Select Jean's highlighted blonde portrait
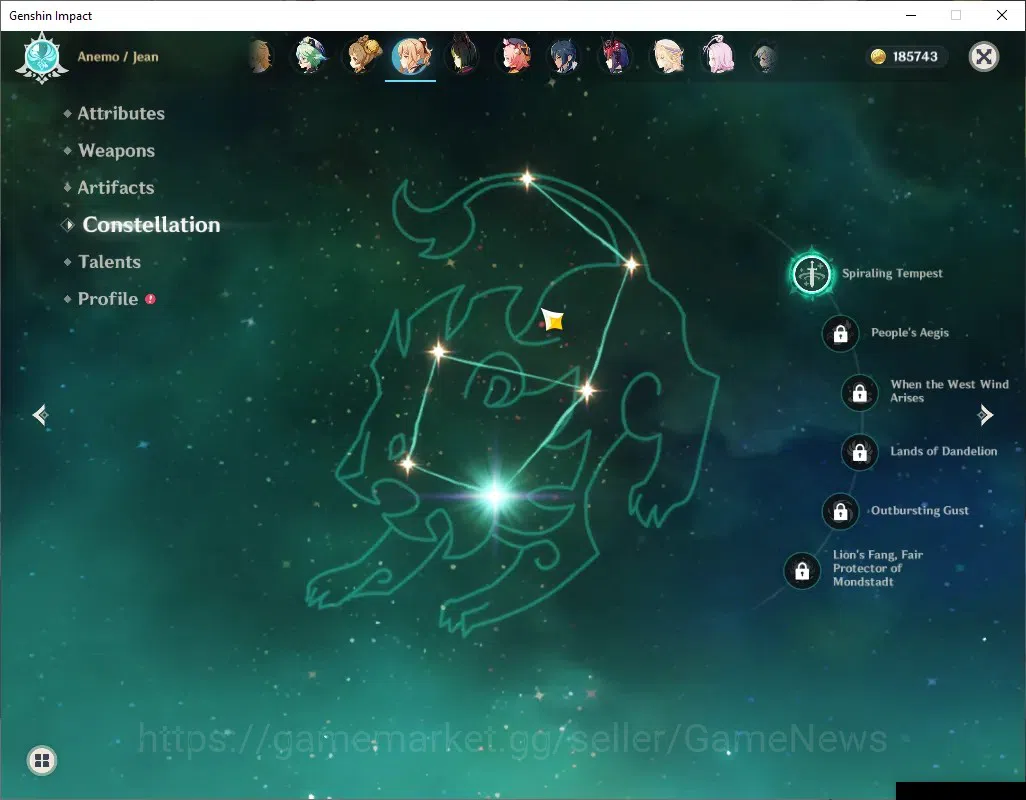1026x800 pixels. [411, 56]
